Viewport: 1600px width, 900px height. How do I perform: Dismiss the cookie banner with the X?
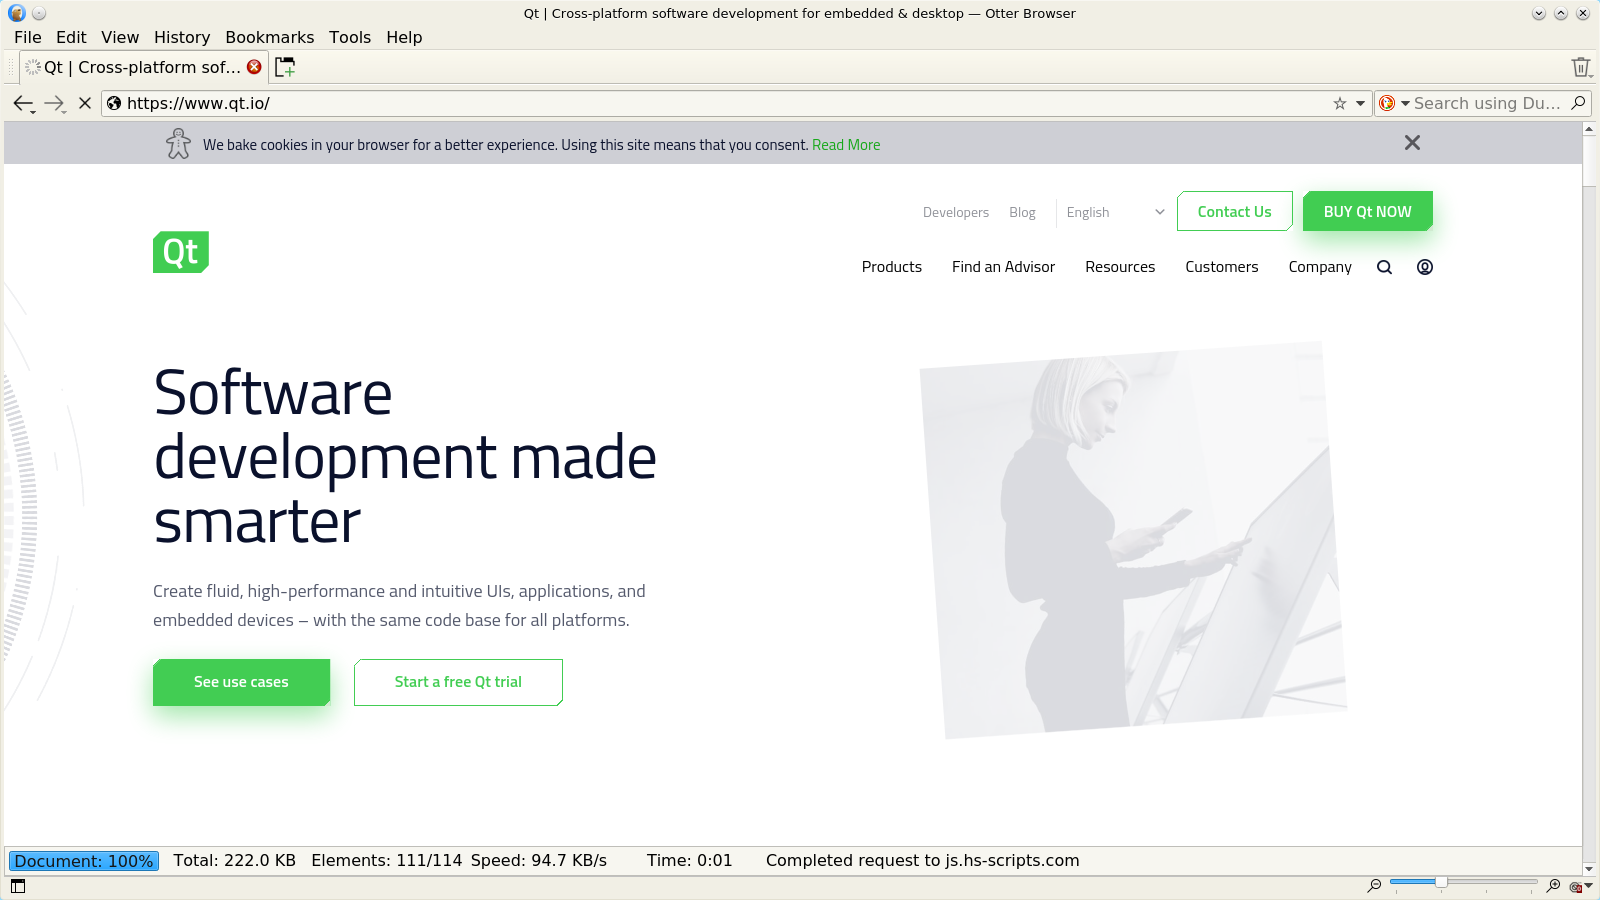click(1412, 143)
